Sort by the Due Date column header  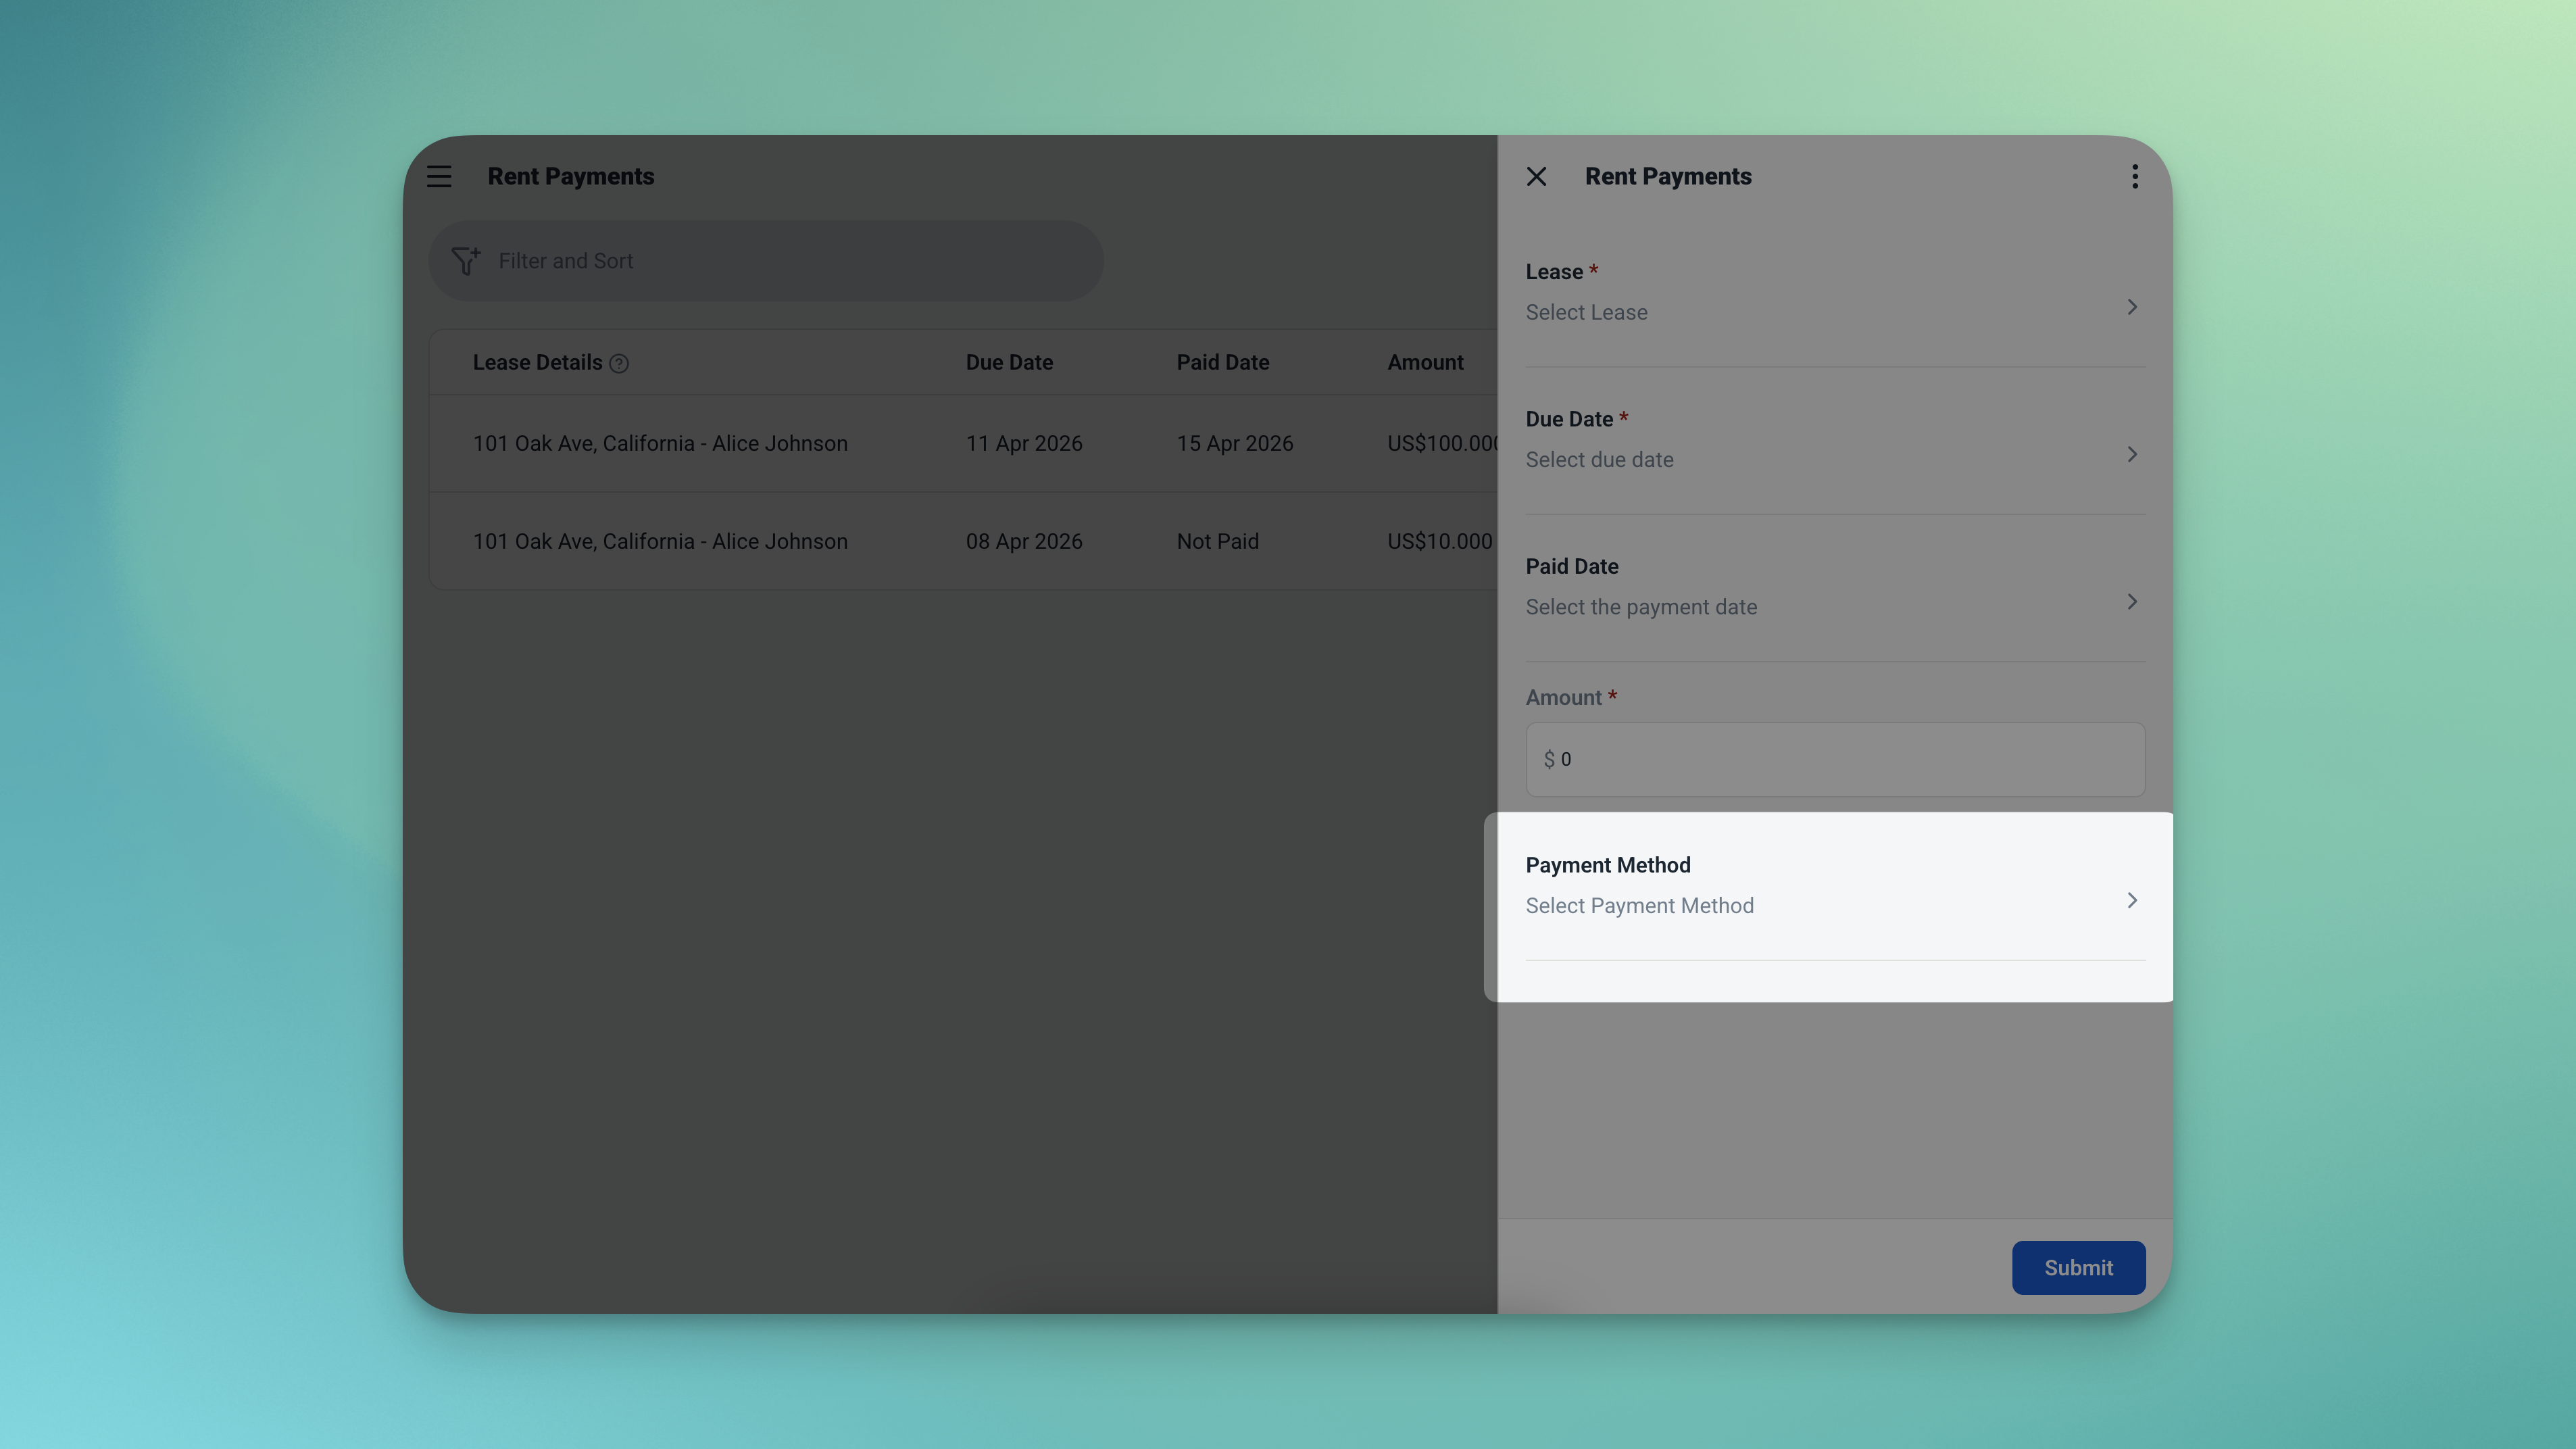[1009, 362]
